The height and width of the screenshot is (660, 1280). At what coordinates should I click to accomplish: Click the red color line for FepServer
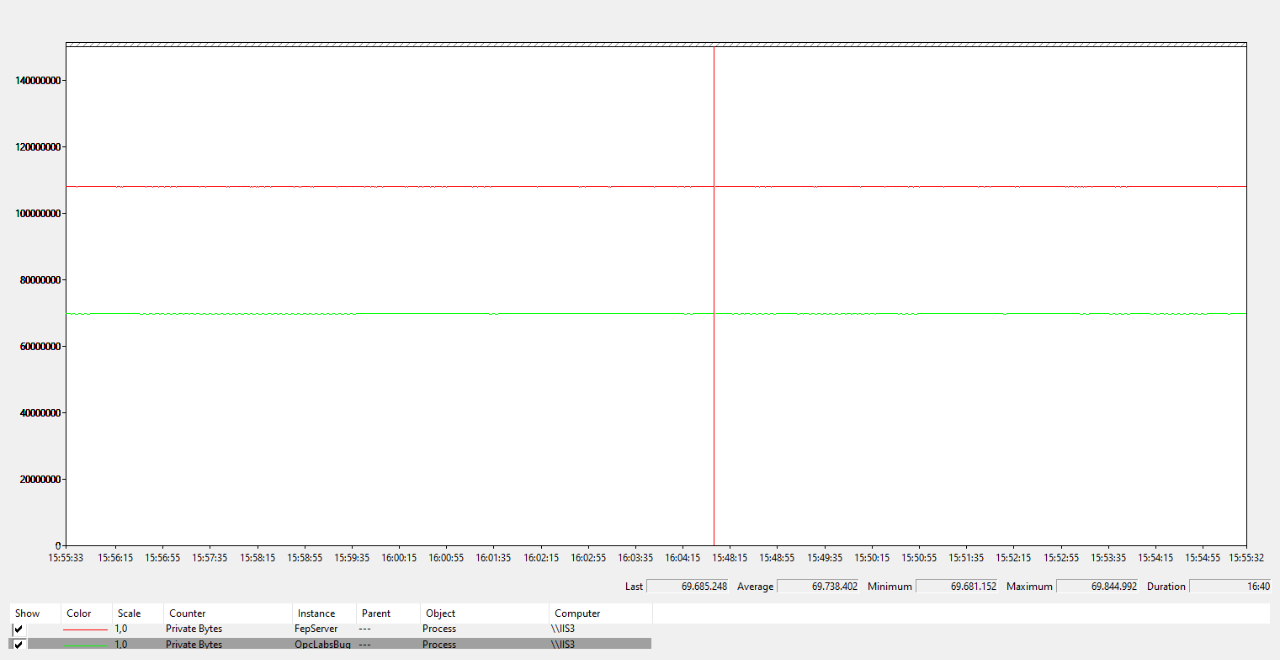pyautogui.click(x=85, y=629)
